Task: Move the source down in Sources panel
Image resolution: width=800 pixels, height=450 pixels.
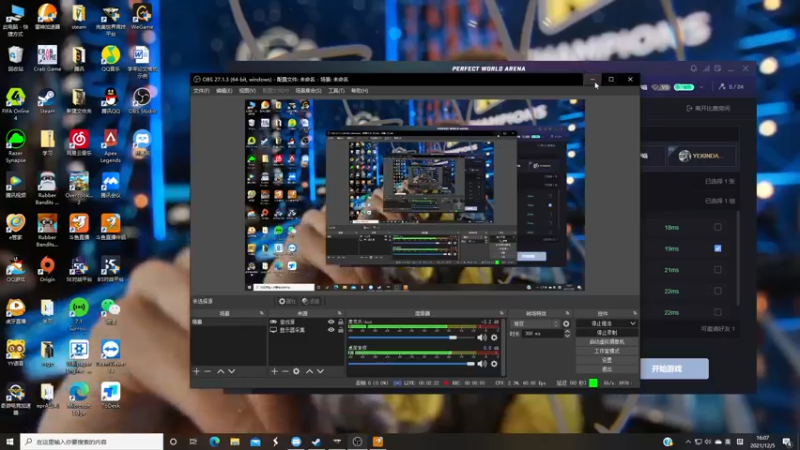Action: tap(320, 371)
